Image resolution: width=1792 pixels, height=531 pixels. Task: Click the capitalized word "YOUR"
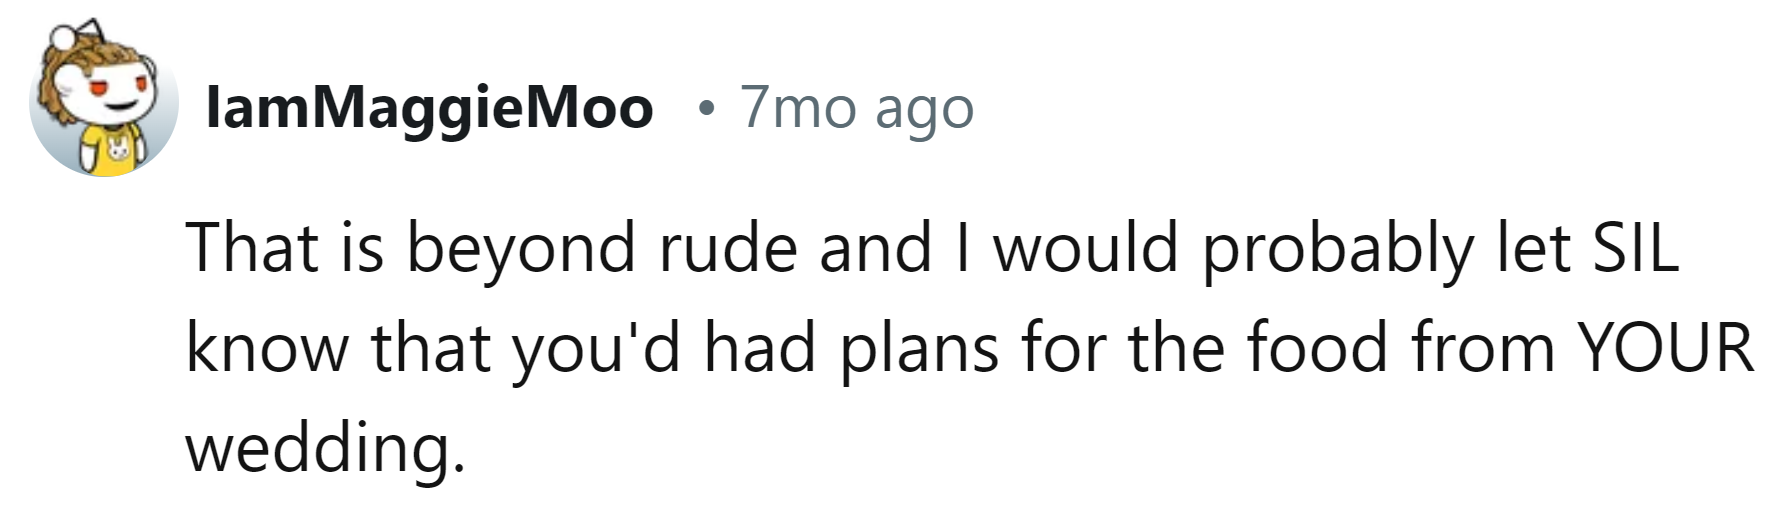coord(1665,348)
